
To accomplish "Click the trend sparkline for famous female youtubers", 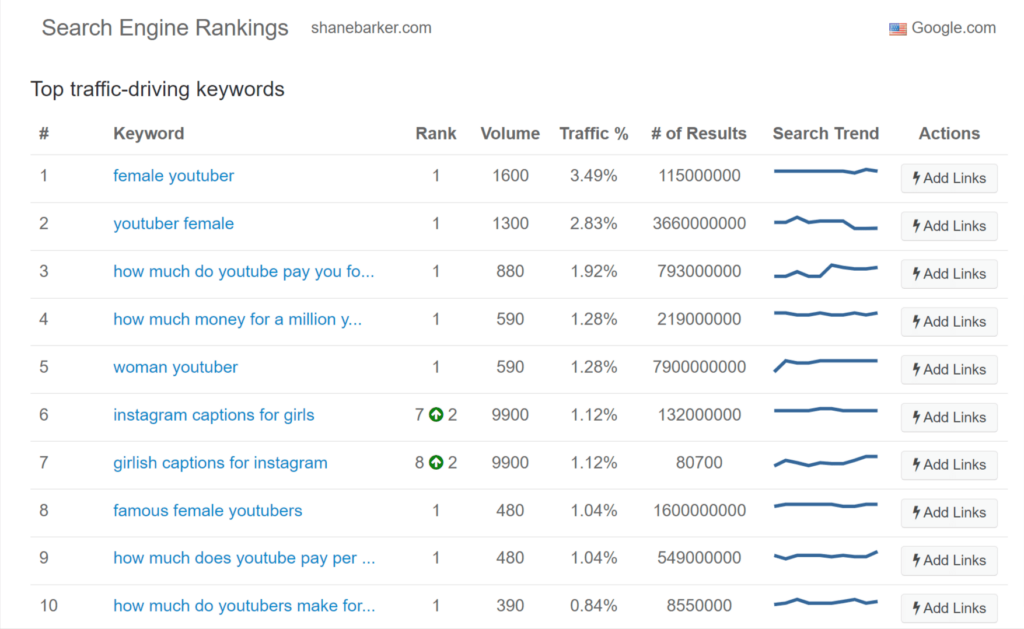I will pos(825,505).
